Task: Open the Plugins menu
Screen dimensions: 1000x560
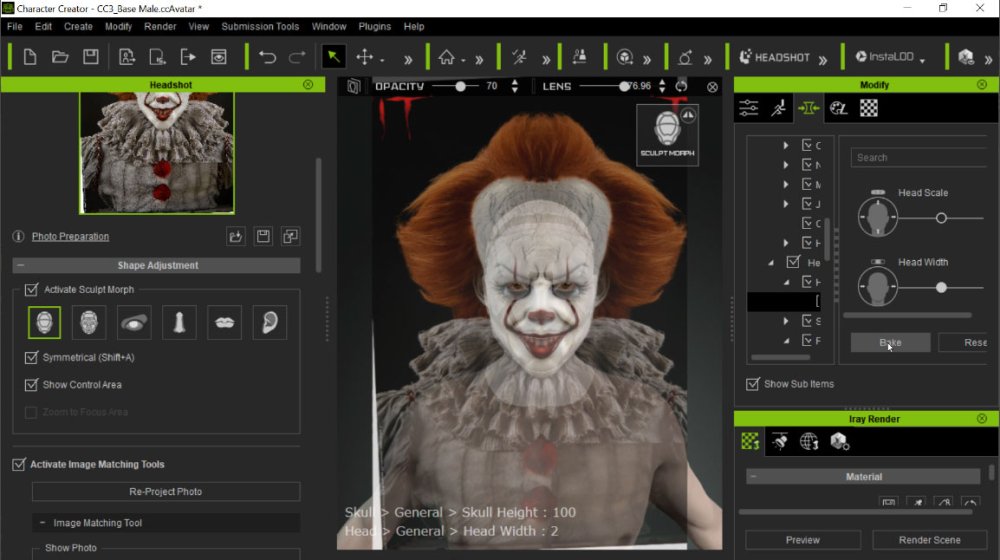Action: click(x=374, y=26)
